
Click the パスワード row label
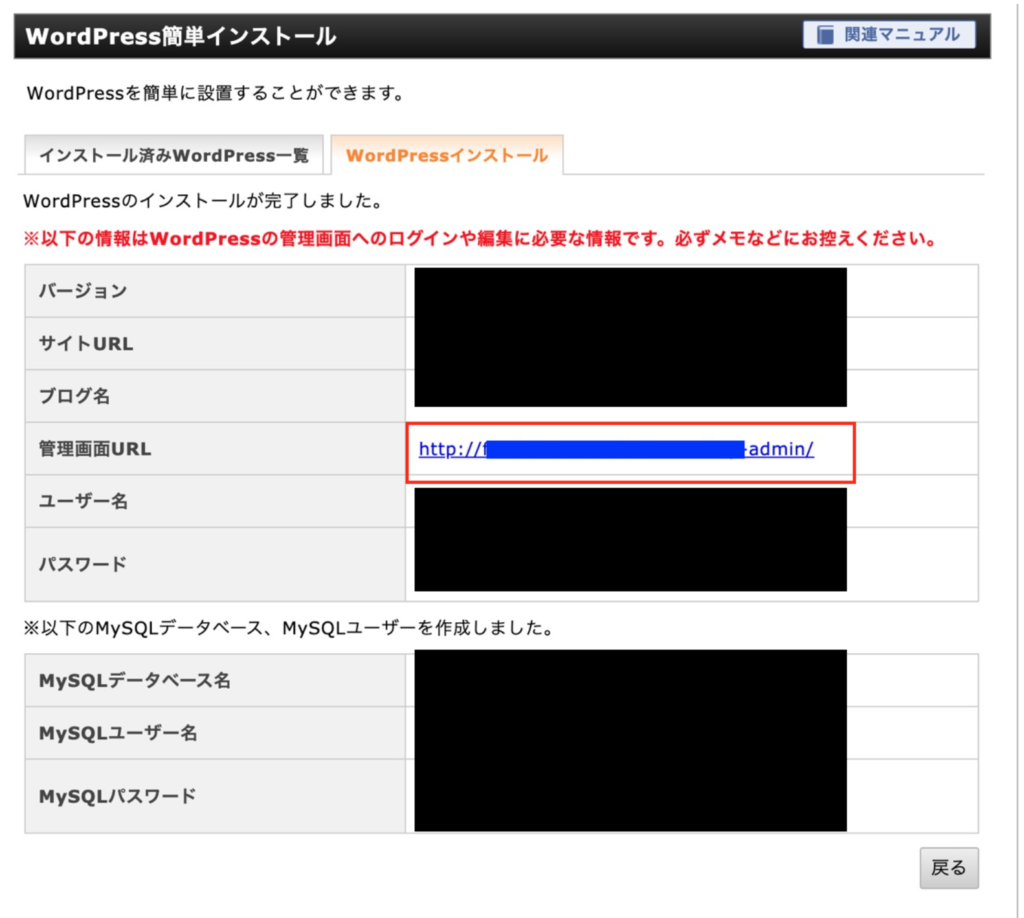tap(82, 564)
